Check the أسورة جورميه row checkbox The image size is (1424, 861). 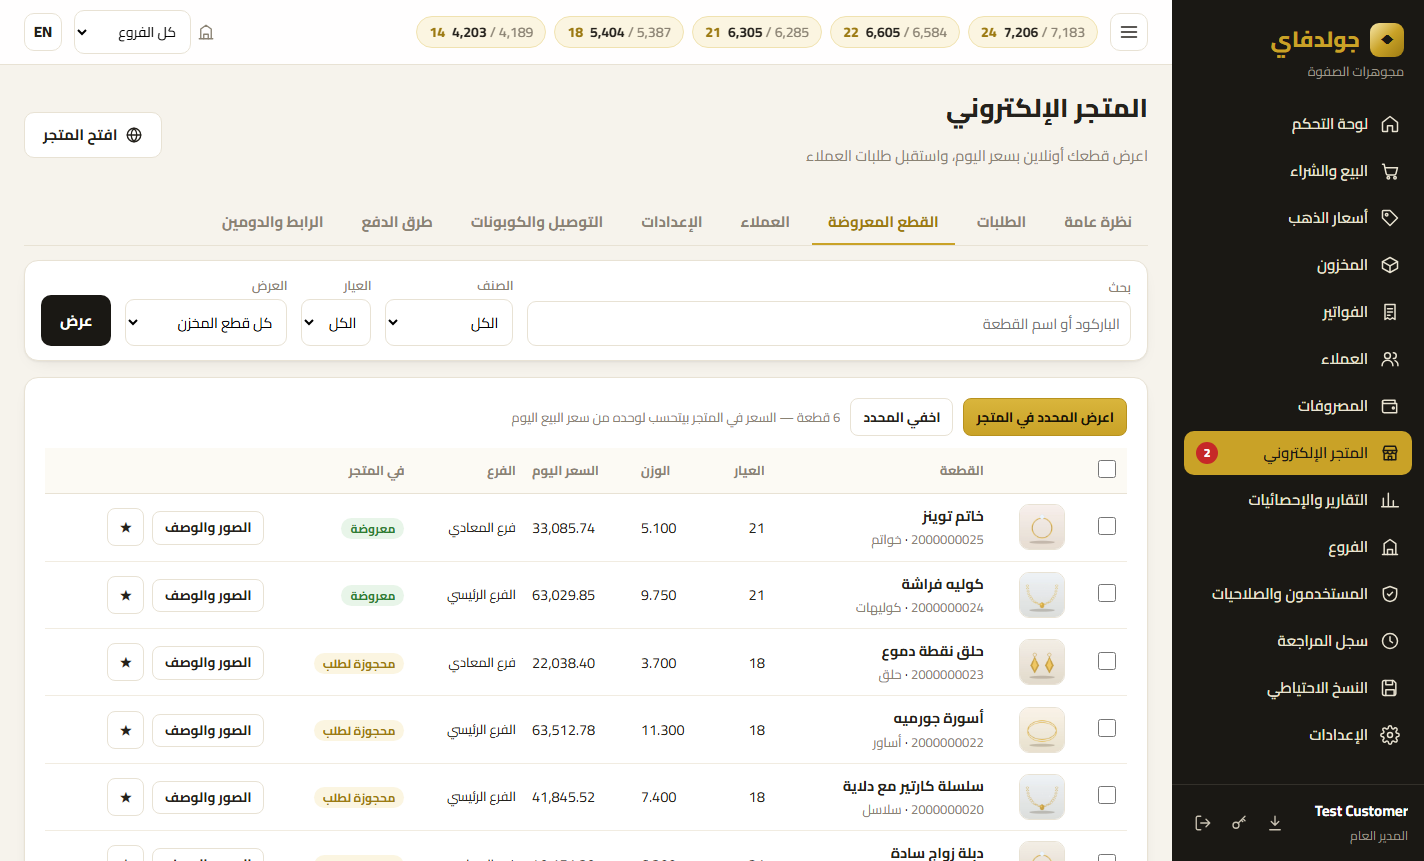1107,728
